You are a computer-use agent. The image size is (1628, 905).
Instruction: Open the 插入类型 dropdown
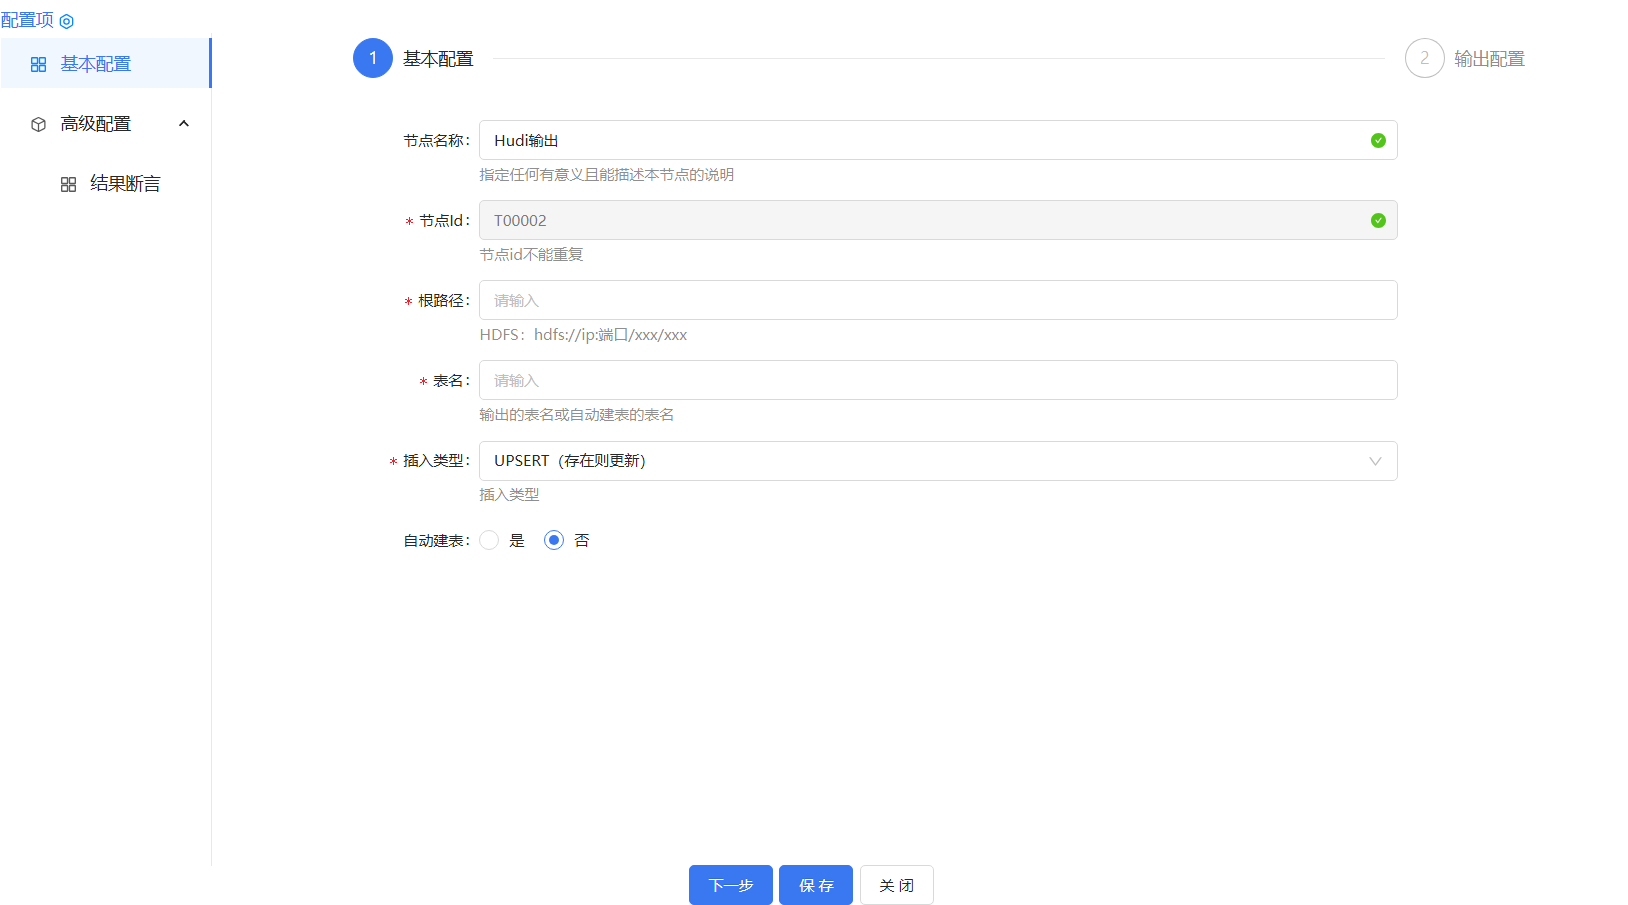click(x=920, y=461)
